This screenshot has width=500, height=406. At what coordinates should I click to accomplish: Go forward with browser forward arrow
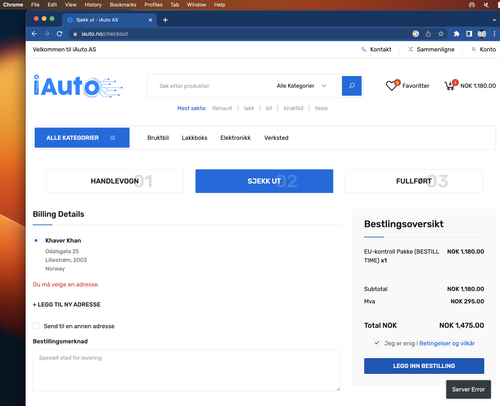point(47,34)
